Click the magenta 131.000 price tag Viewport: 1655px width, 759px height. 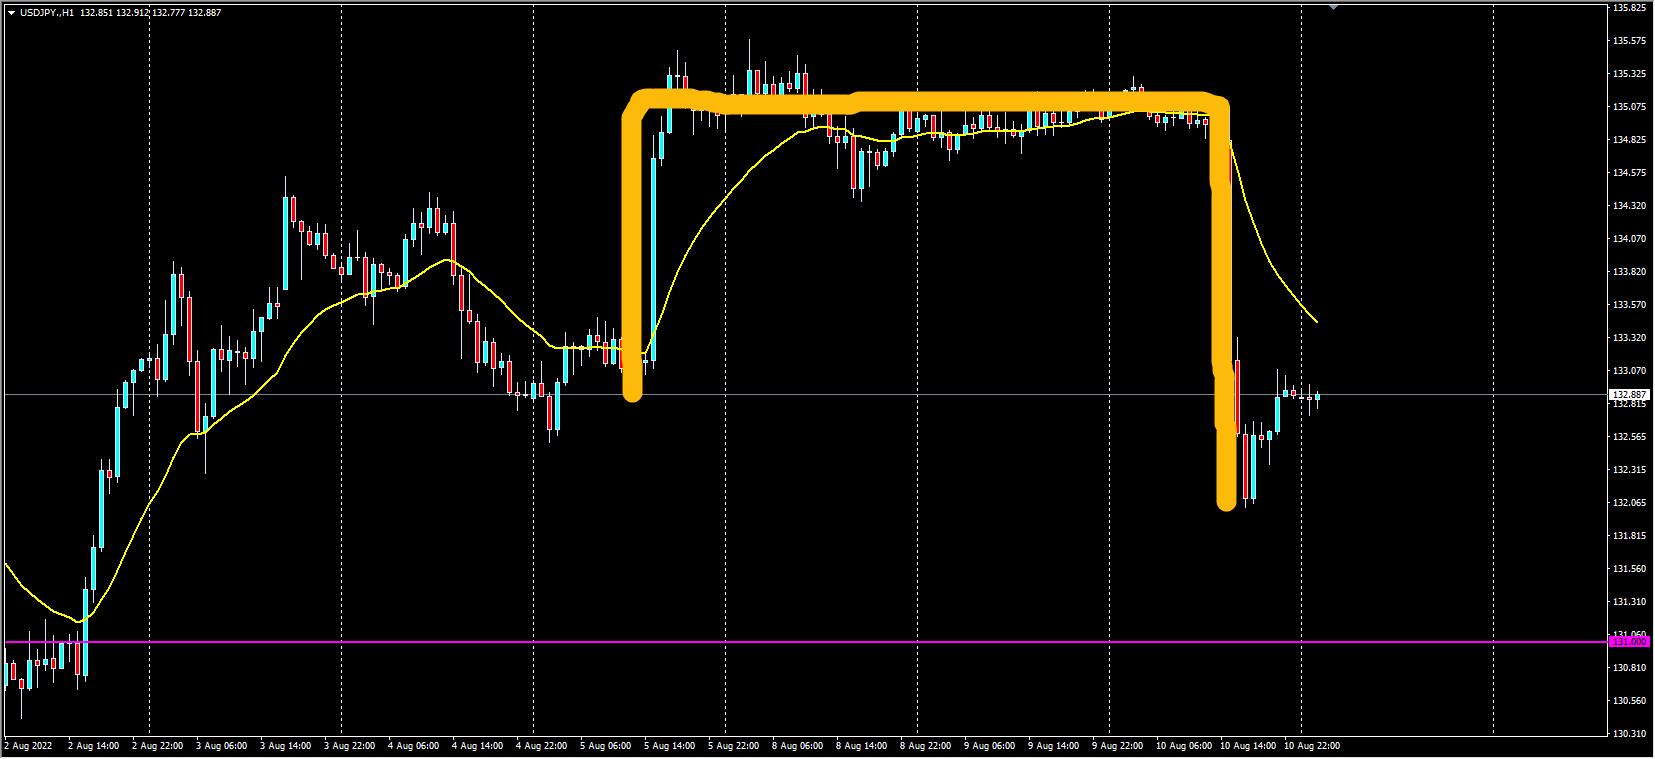pos(1629,642)
